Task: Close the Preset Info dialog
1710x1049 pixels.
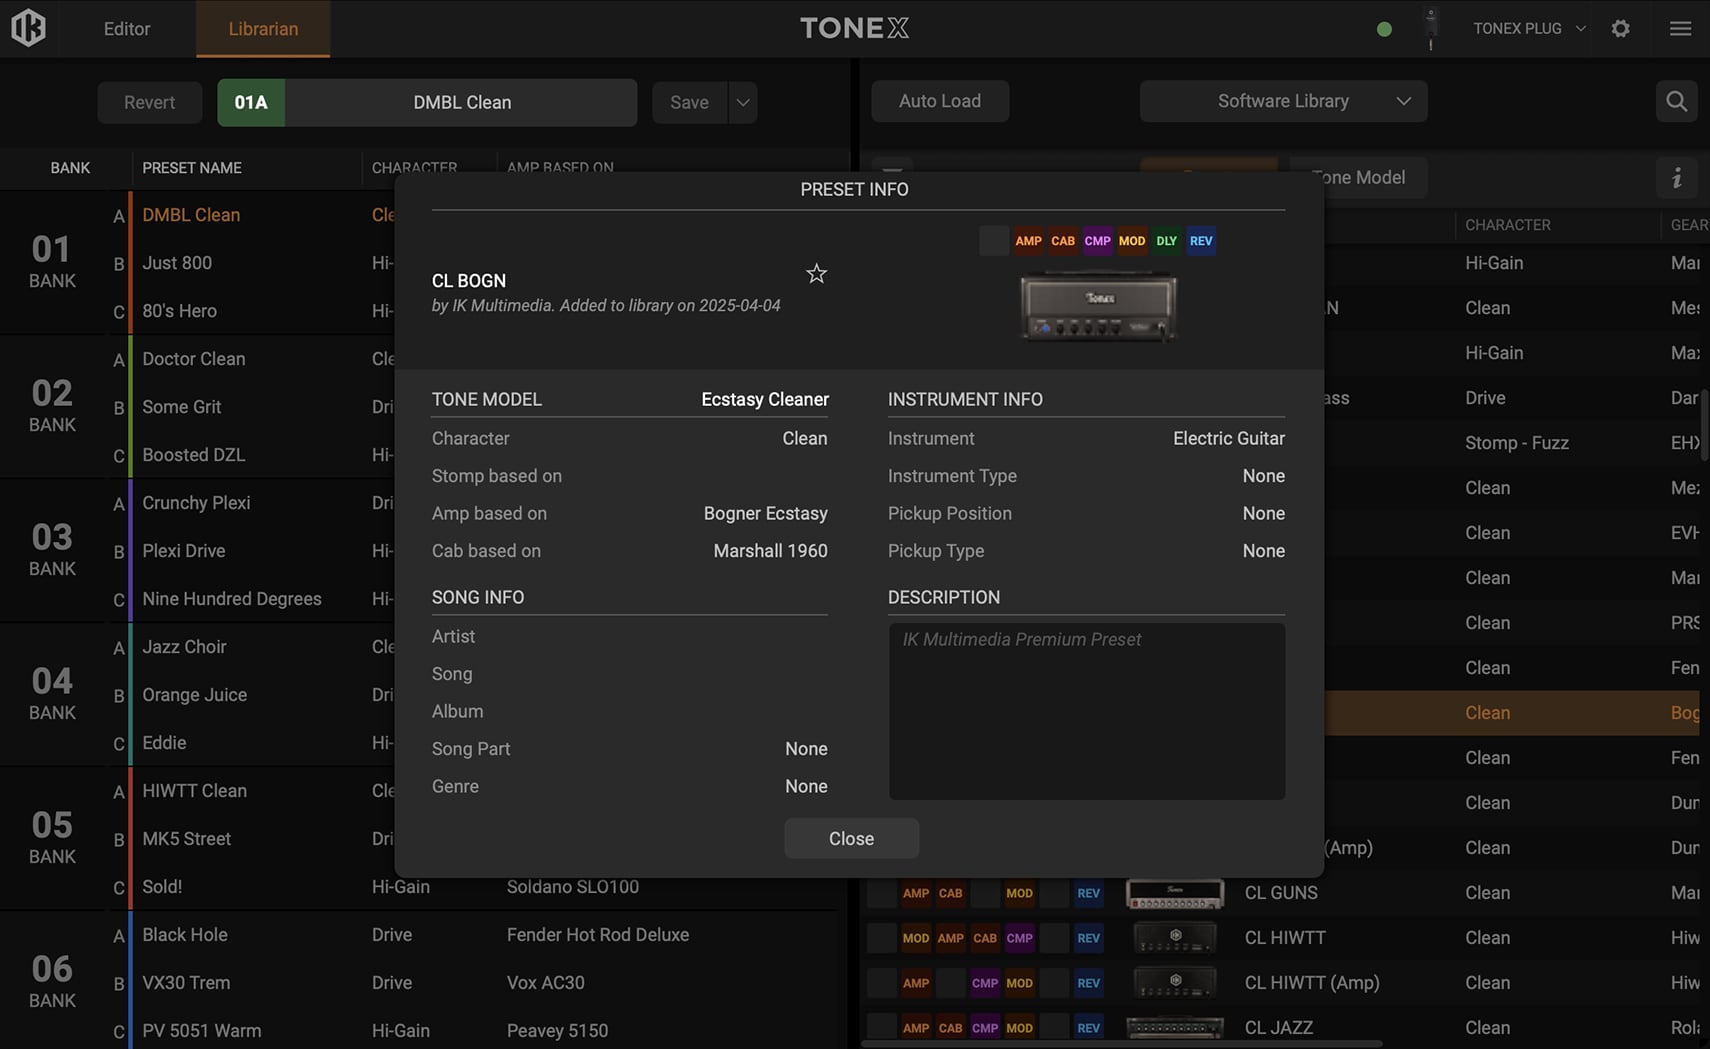Action: (851, 839)
